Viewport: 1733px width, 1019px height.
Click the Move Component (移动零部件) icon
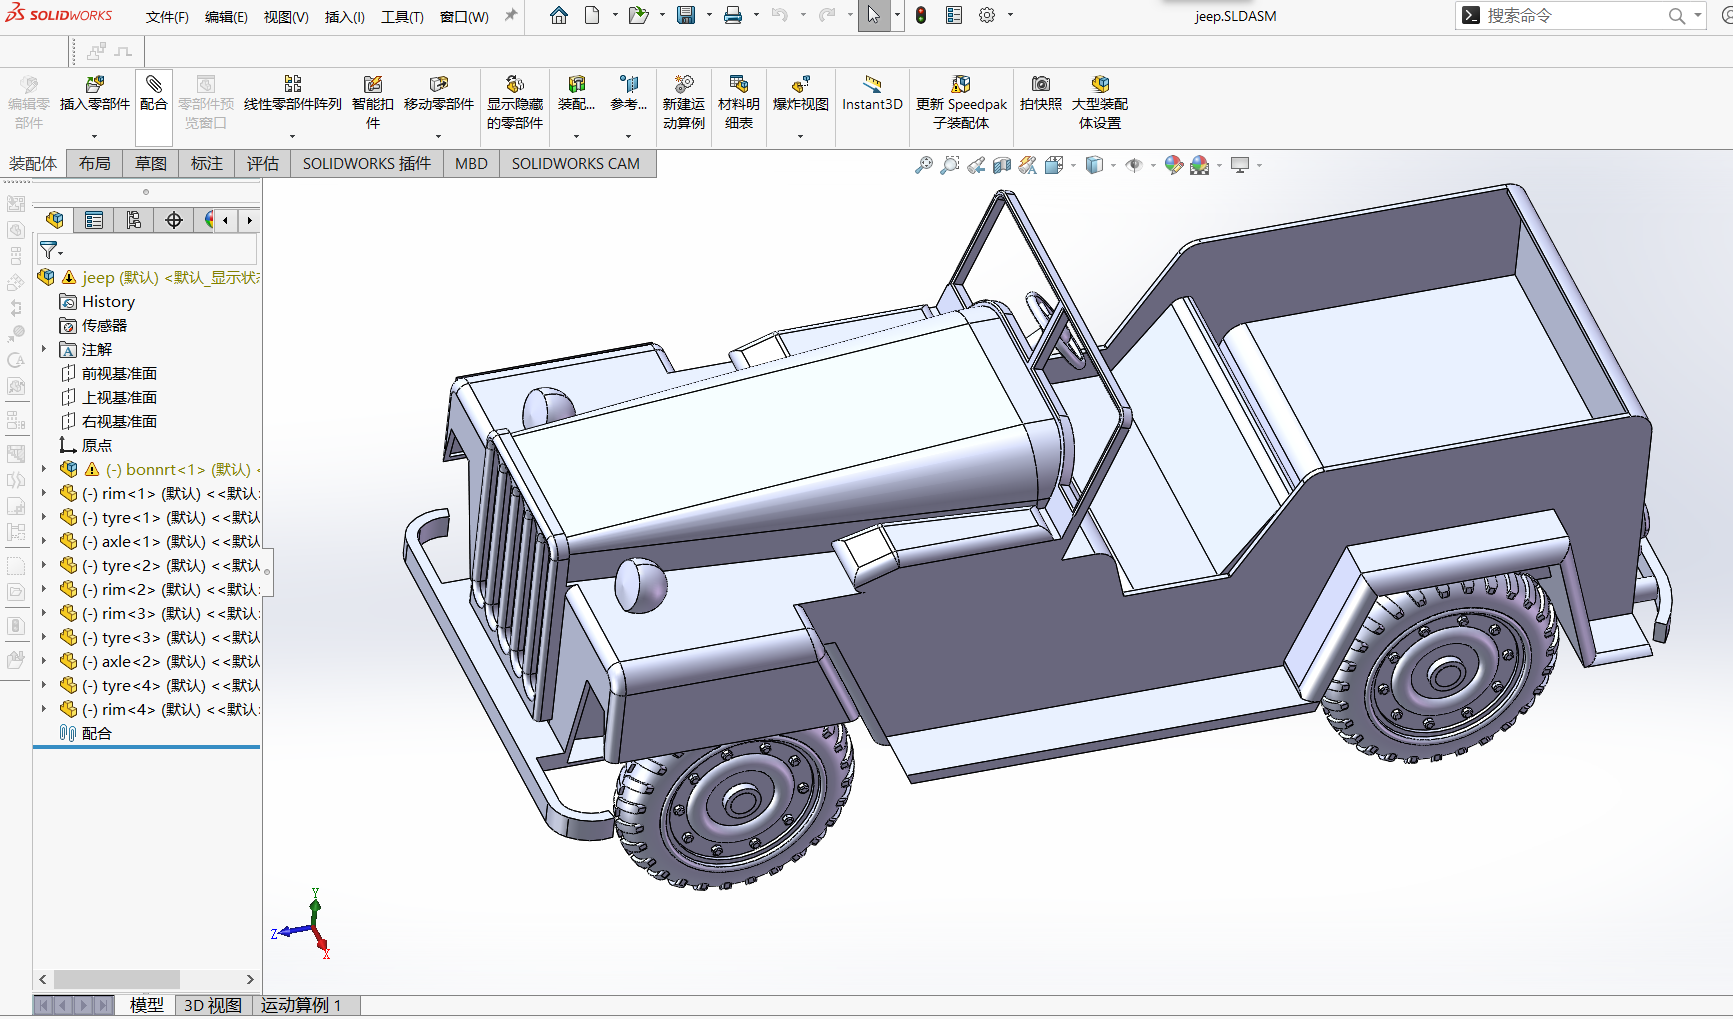click(x=438, y=86)
